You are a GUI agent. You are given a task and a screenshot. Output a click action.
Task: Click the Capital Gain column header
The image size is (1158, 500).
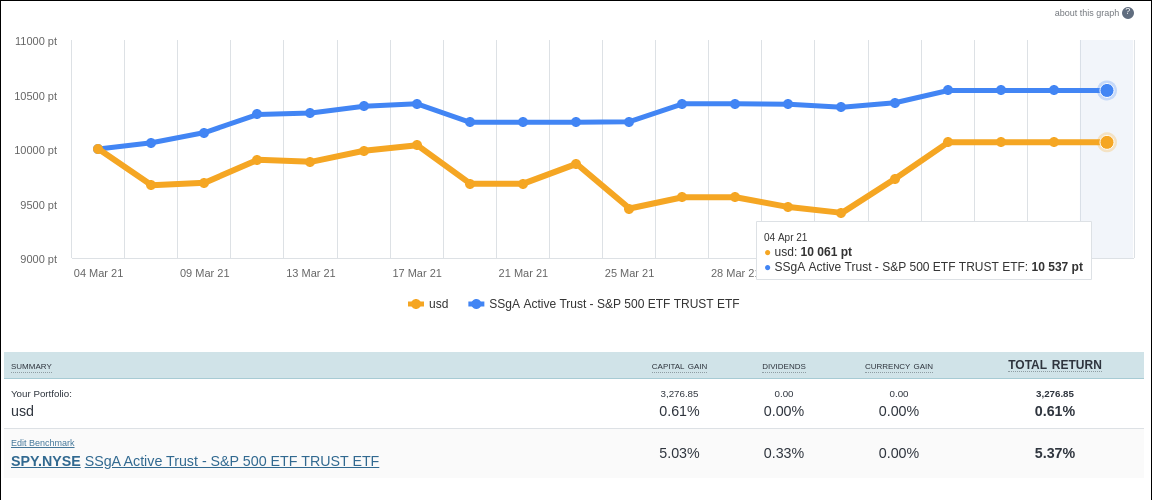click(x=679, y=367)
